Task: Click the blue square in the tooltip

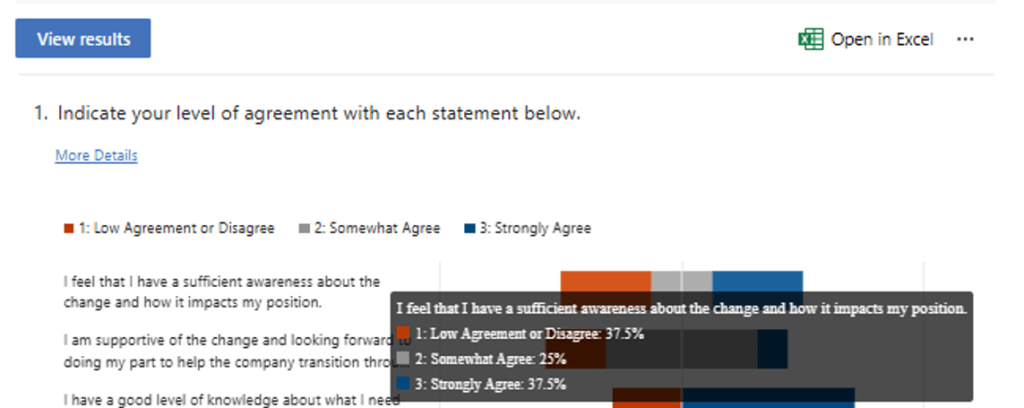Action: (x=404, y=383)
